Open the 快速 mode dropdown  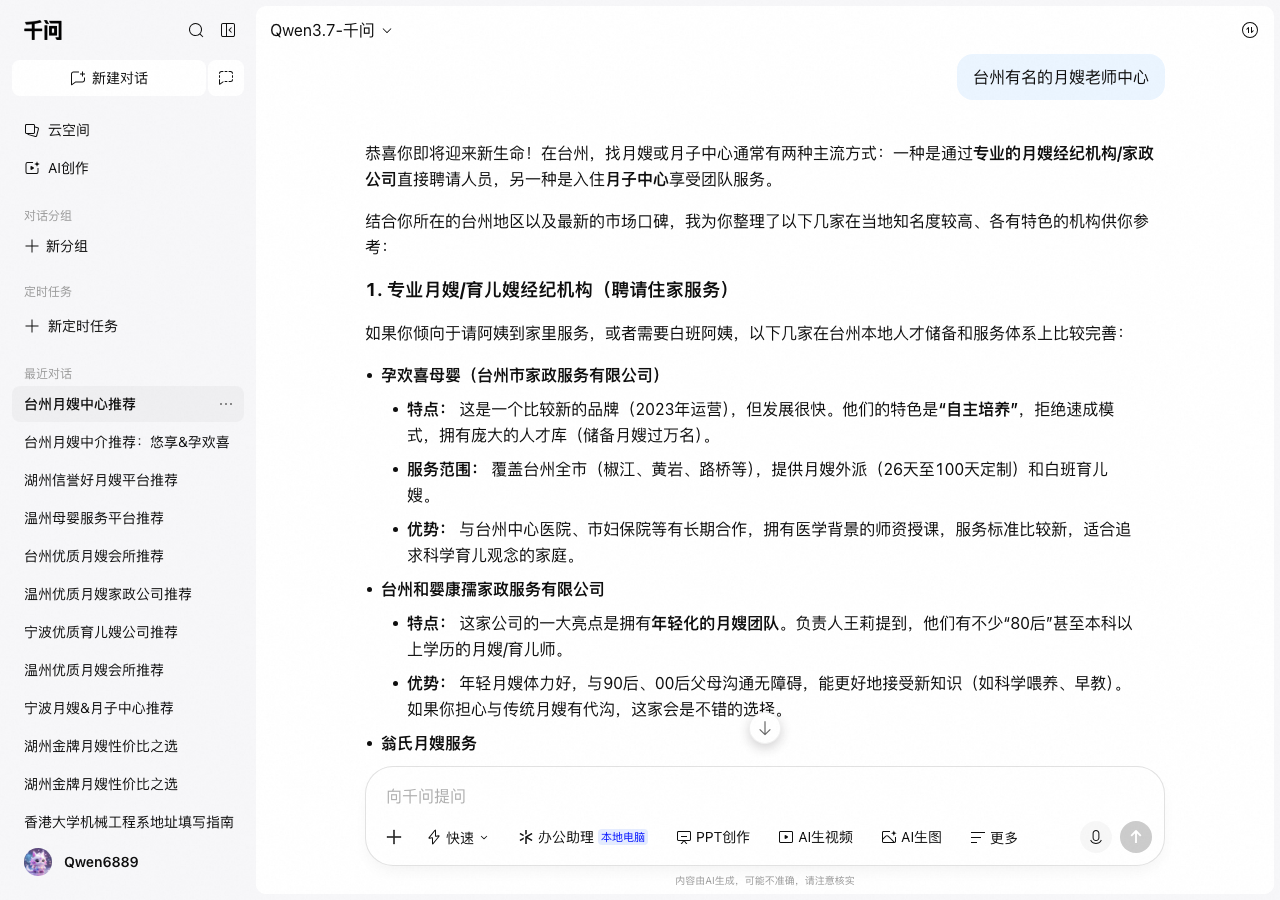click(458, 837)
